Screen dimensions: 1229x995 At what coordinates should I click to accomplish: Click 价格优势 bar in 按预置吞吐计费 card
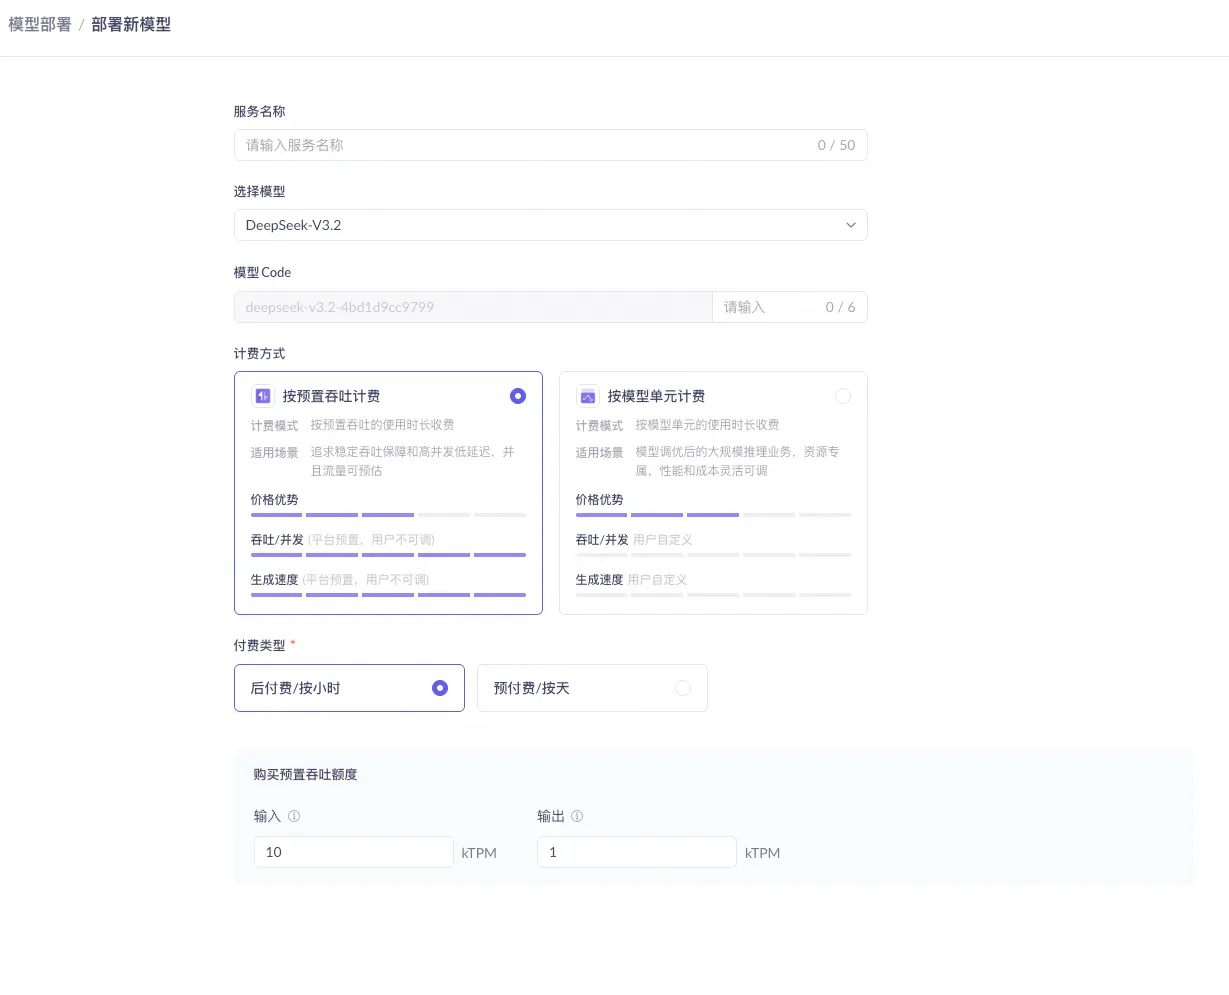pyautogui.click(x=388, y=515)
